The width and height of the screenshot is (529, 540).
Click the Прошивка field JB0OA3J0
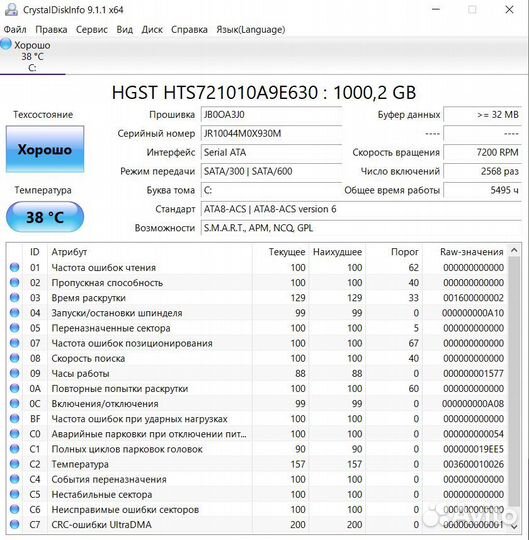tap(271, 115)
